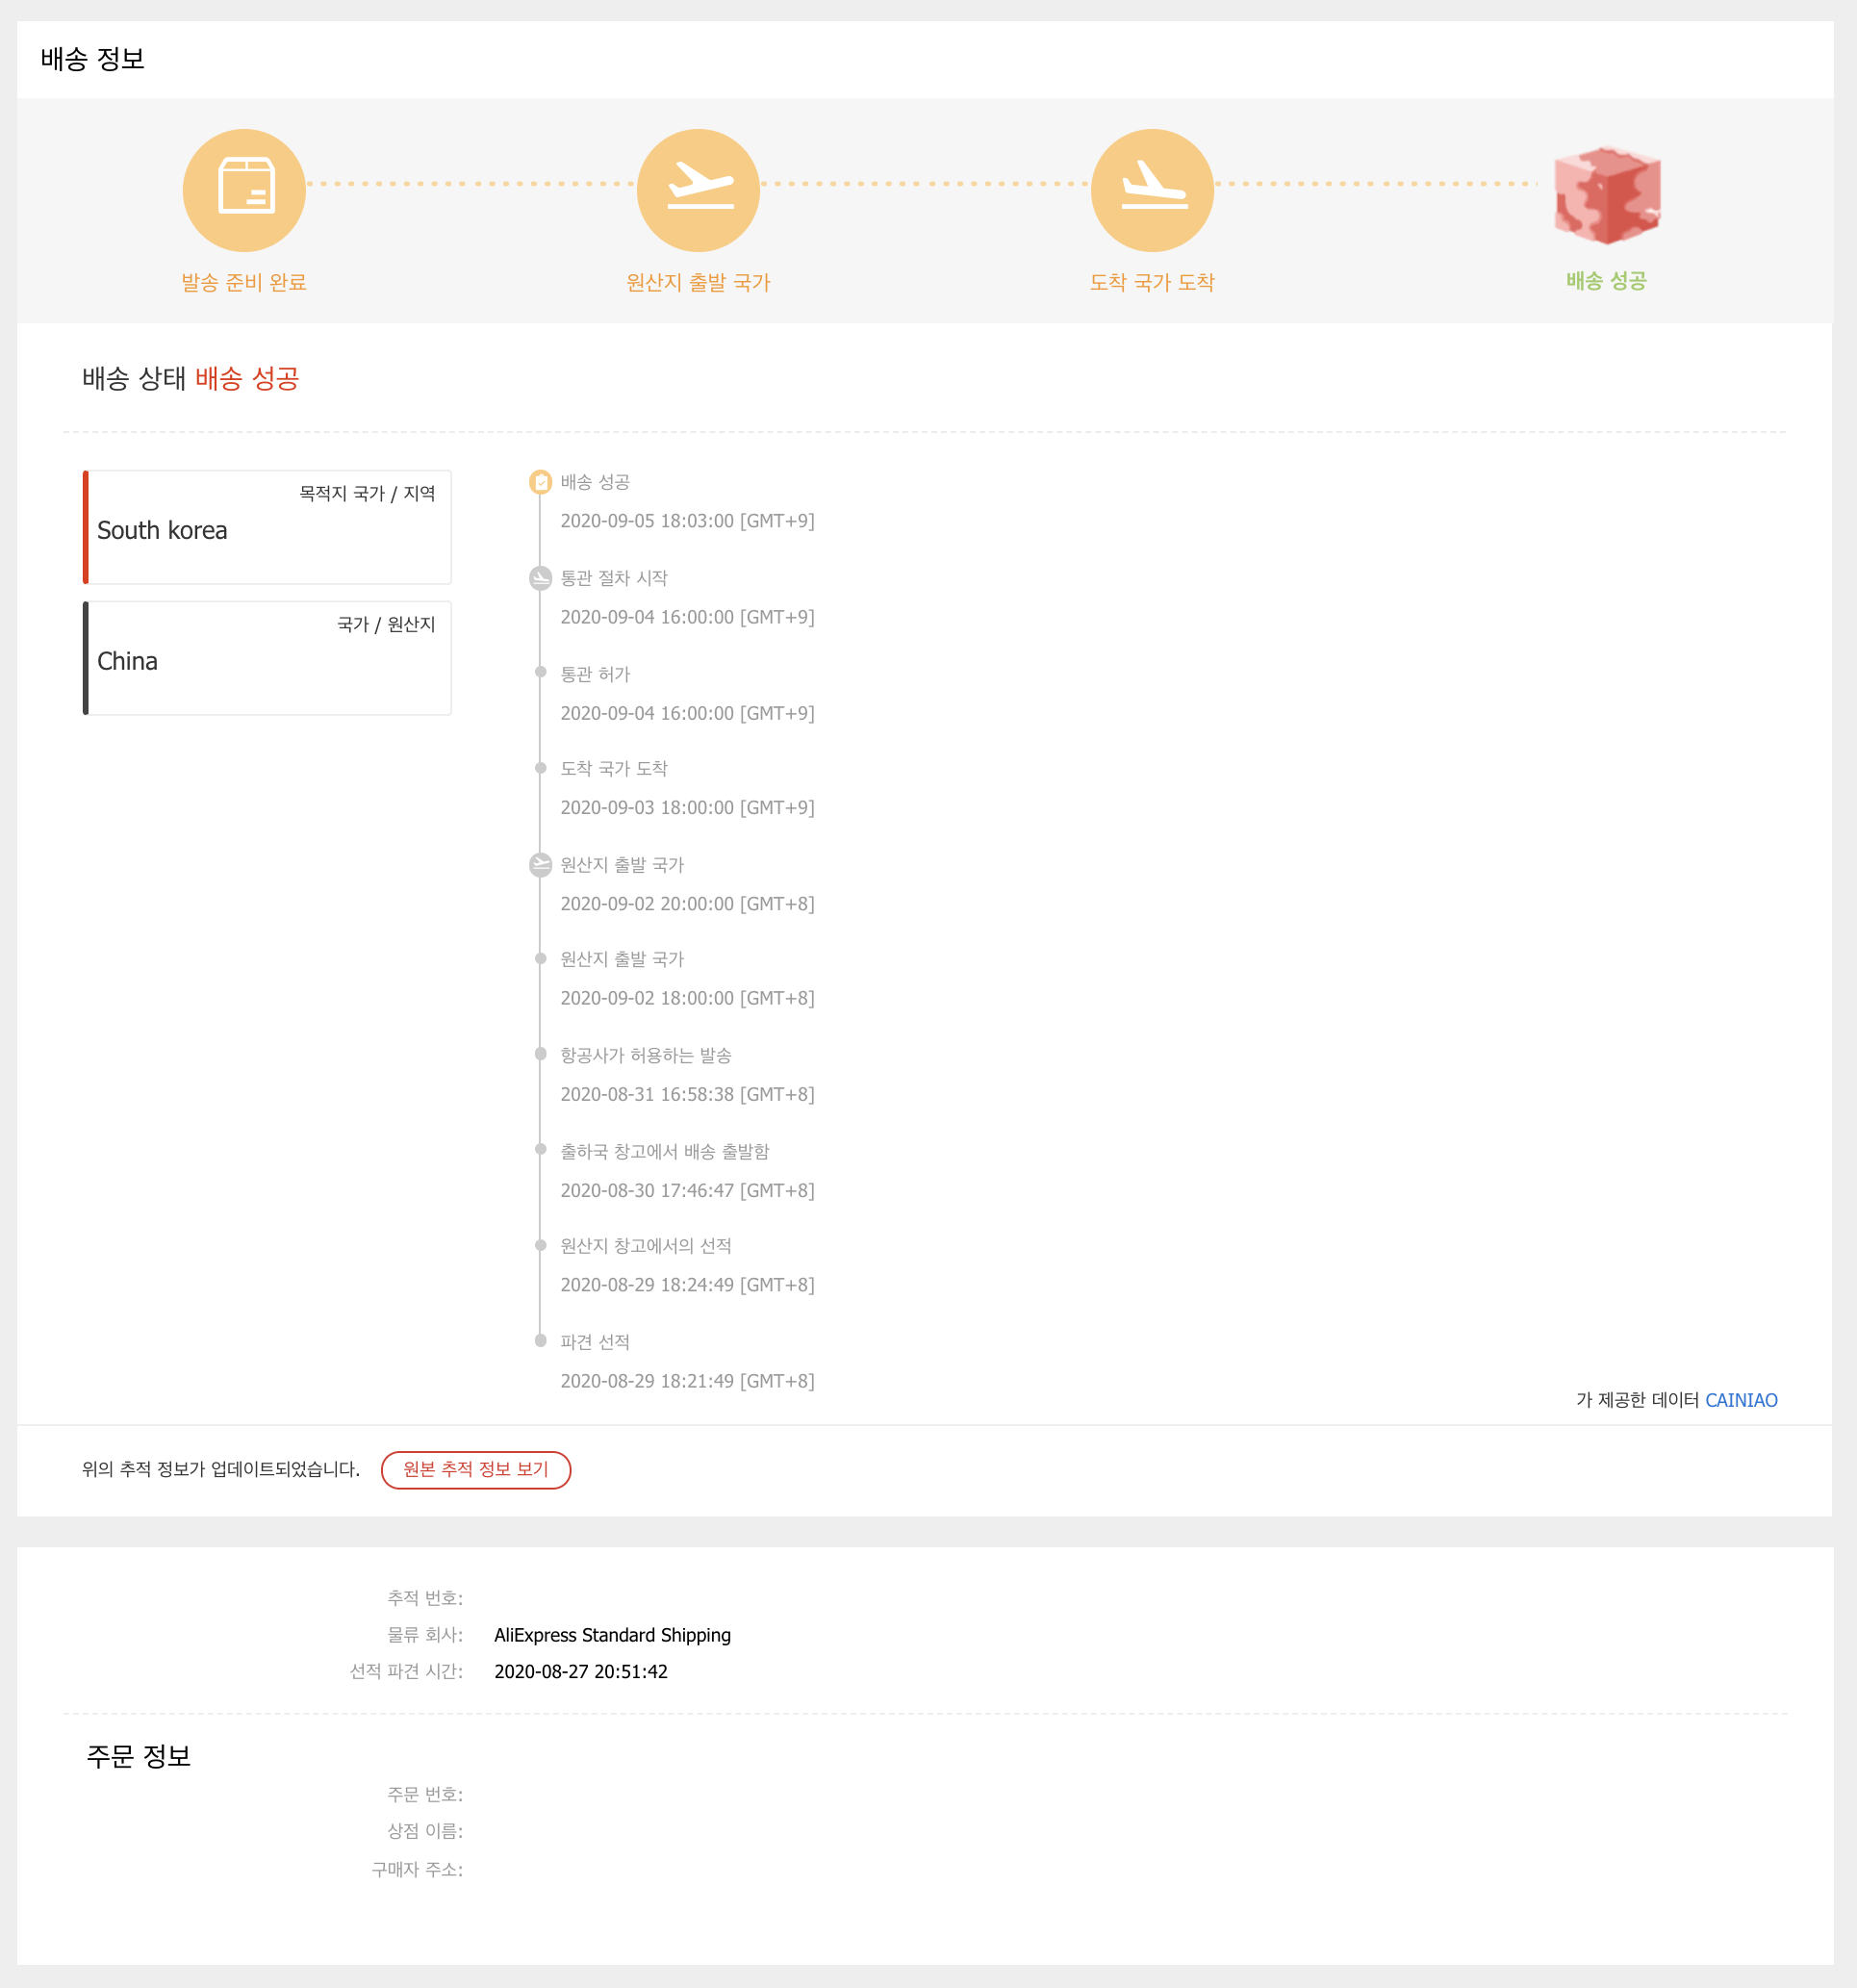Click the airplane landing destination arrival icon

1152,190
